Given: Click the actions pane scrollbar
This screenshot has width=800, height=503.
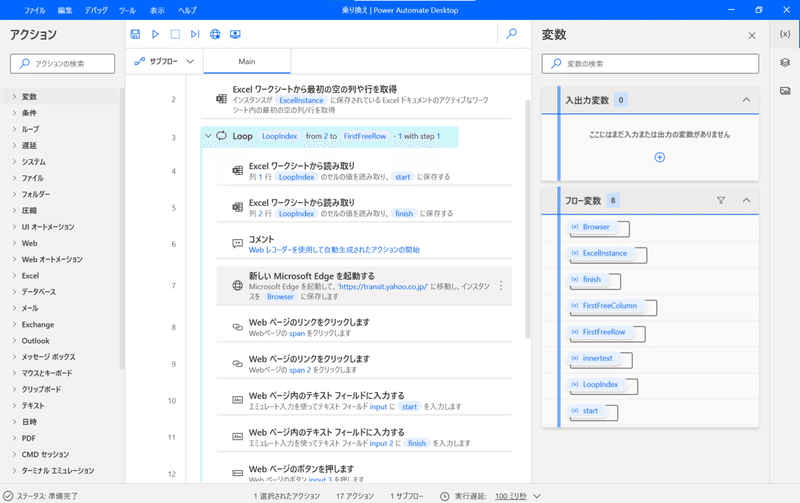Looking at the screenshot, I should [x=121, y=228].
